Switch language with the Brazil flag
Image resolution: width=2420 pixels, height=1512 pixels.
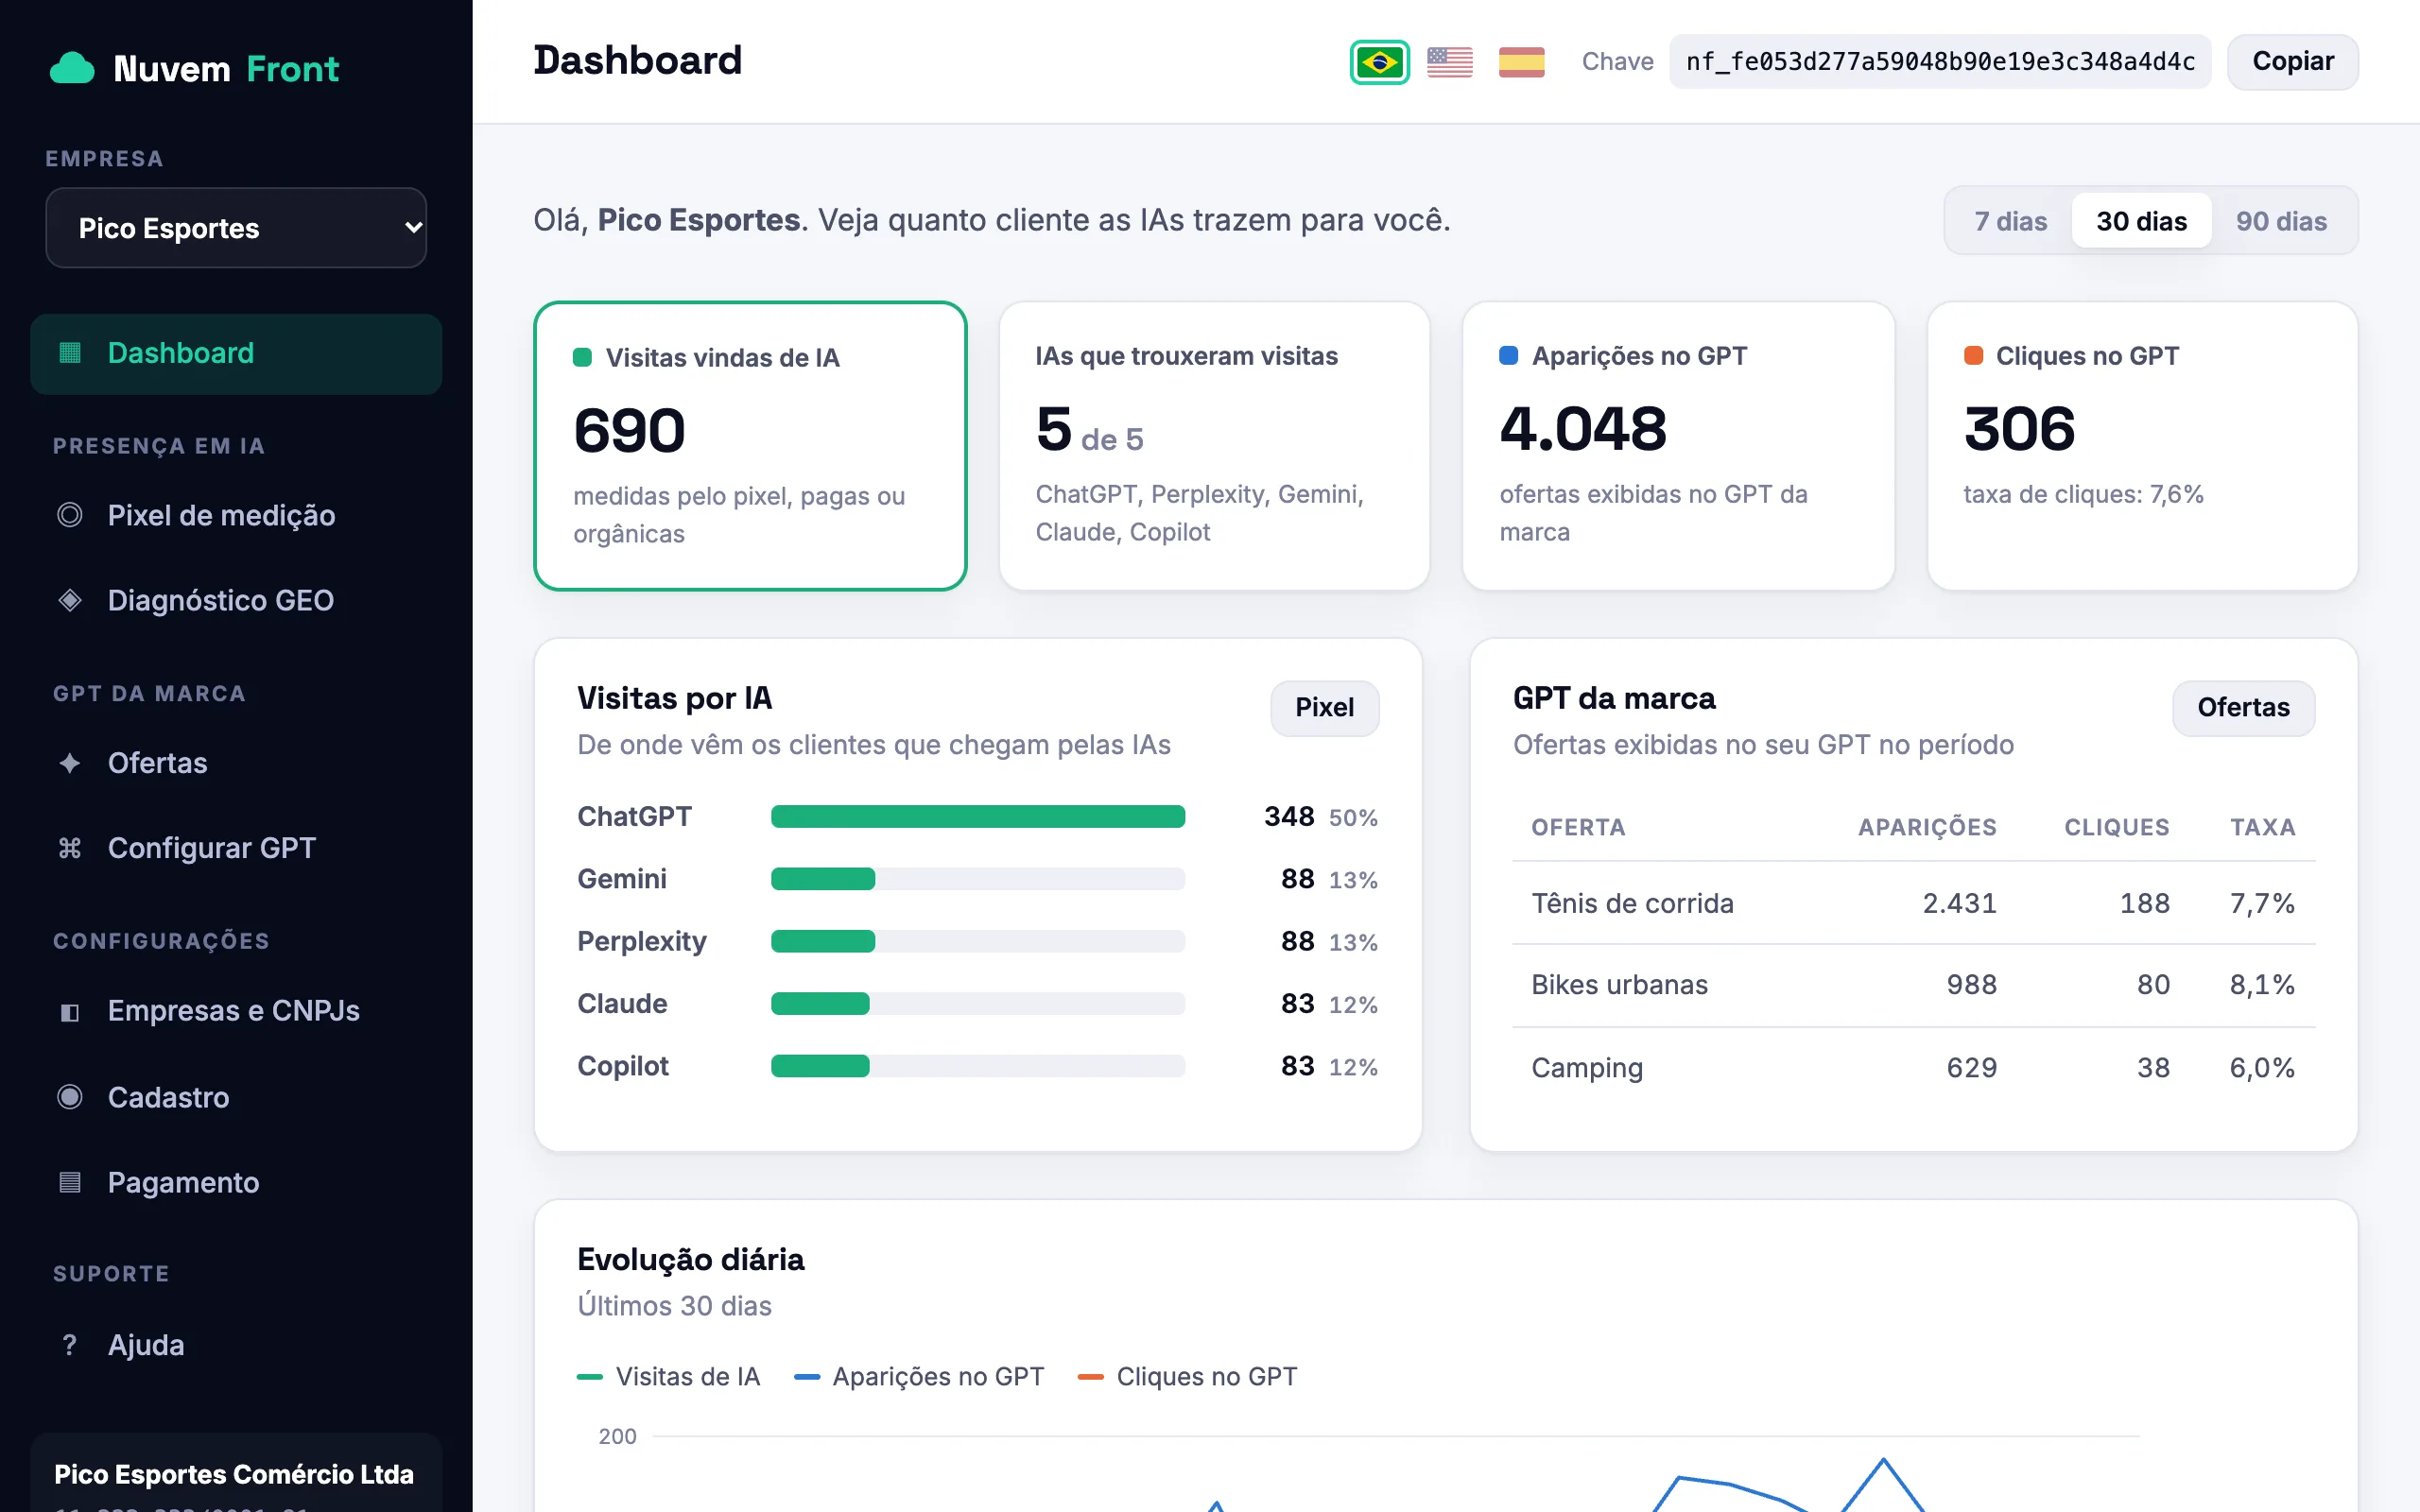coord(1379,62)
